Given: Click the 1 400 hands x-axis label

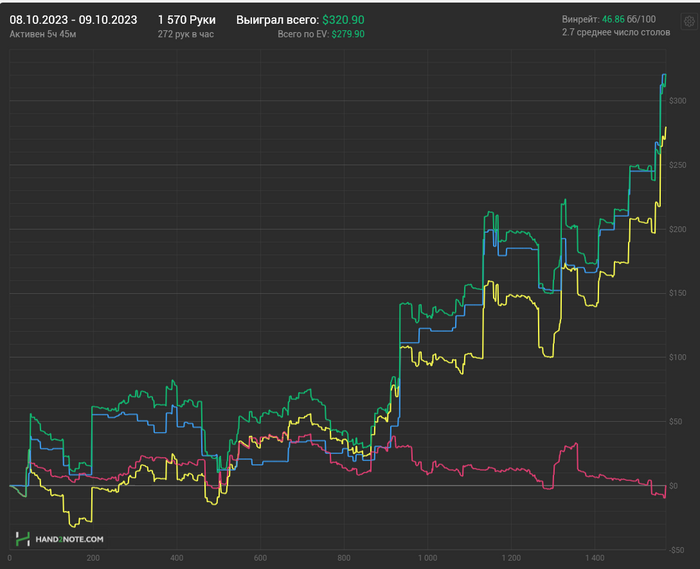Looking at the screenshot, I should click(x=595, y=558).
